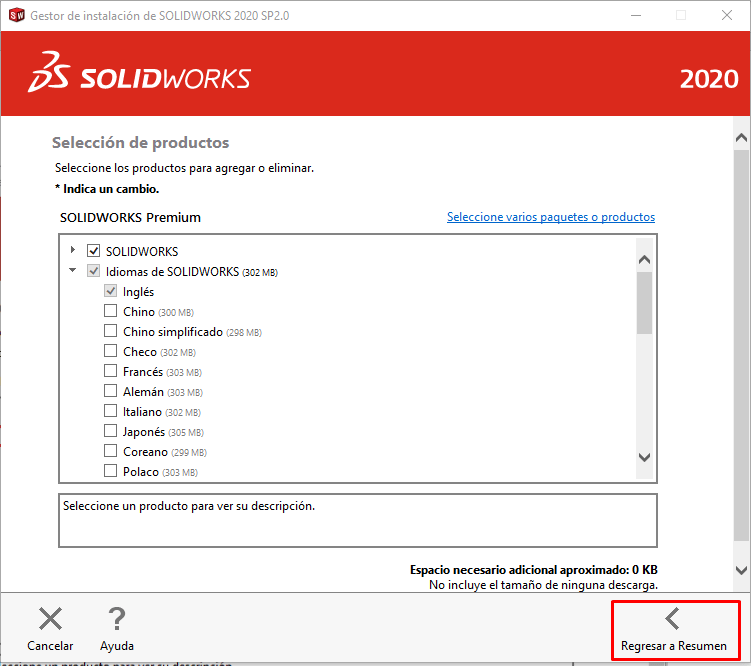Toggle the SOLIDWORKS product checkbox
The image size is (751, 666).
pyautogui.click(x=93, y=250)
